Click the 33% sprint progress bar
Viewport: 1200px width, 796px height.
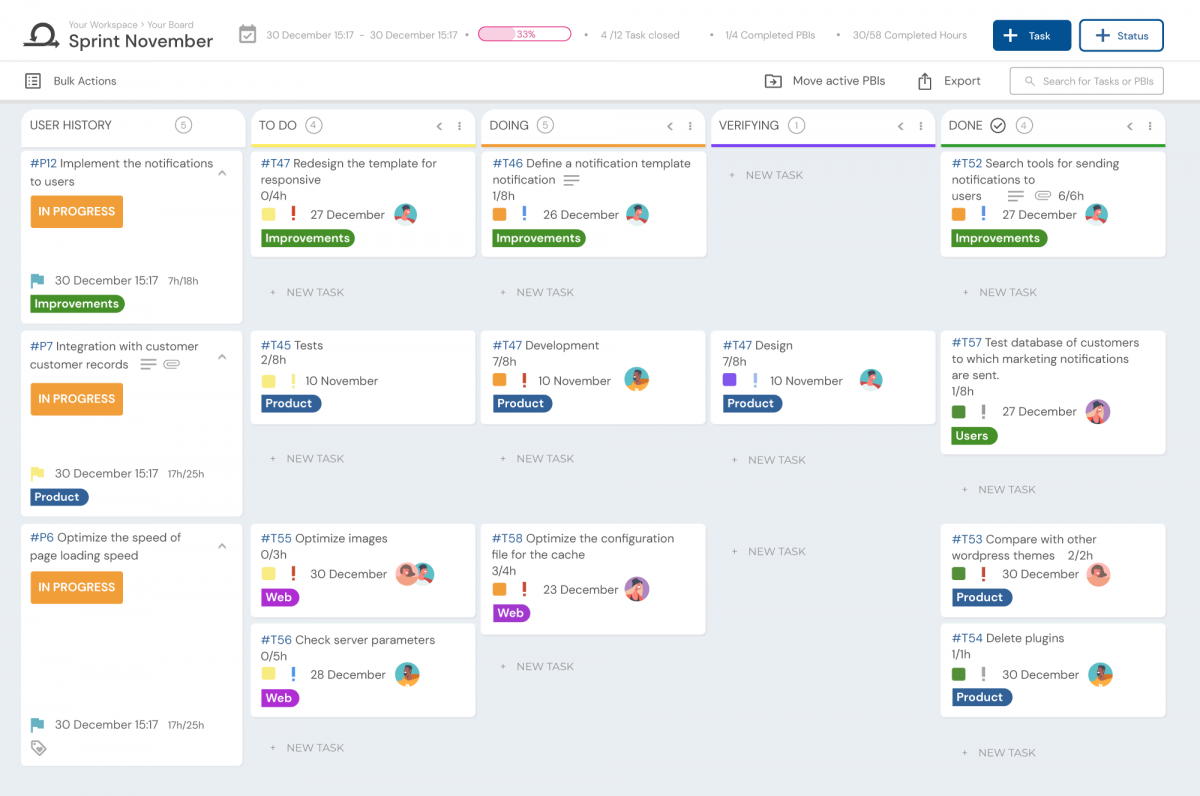[524, 33]
